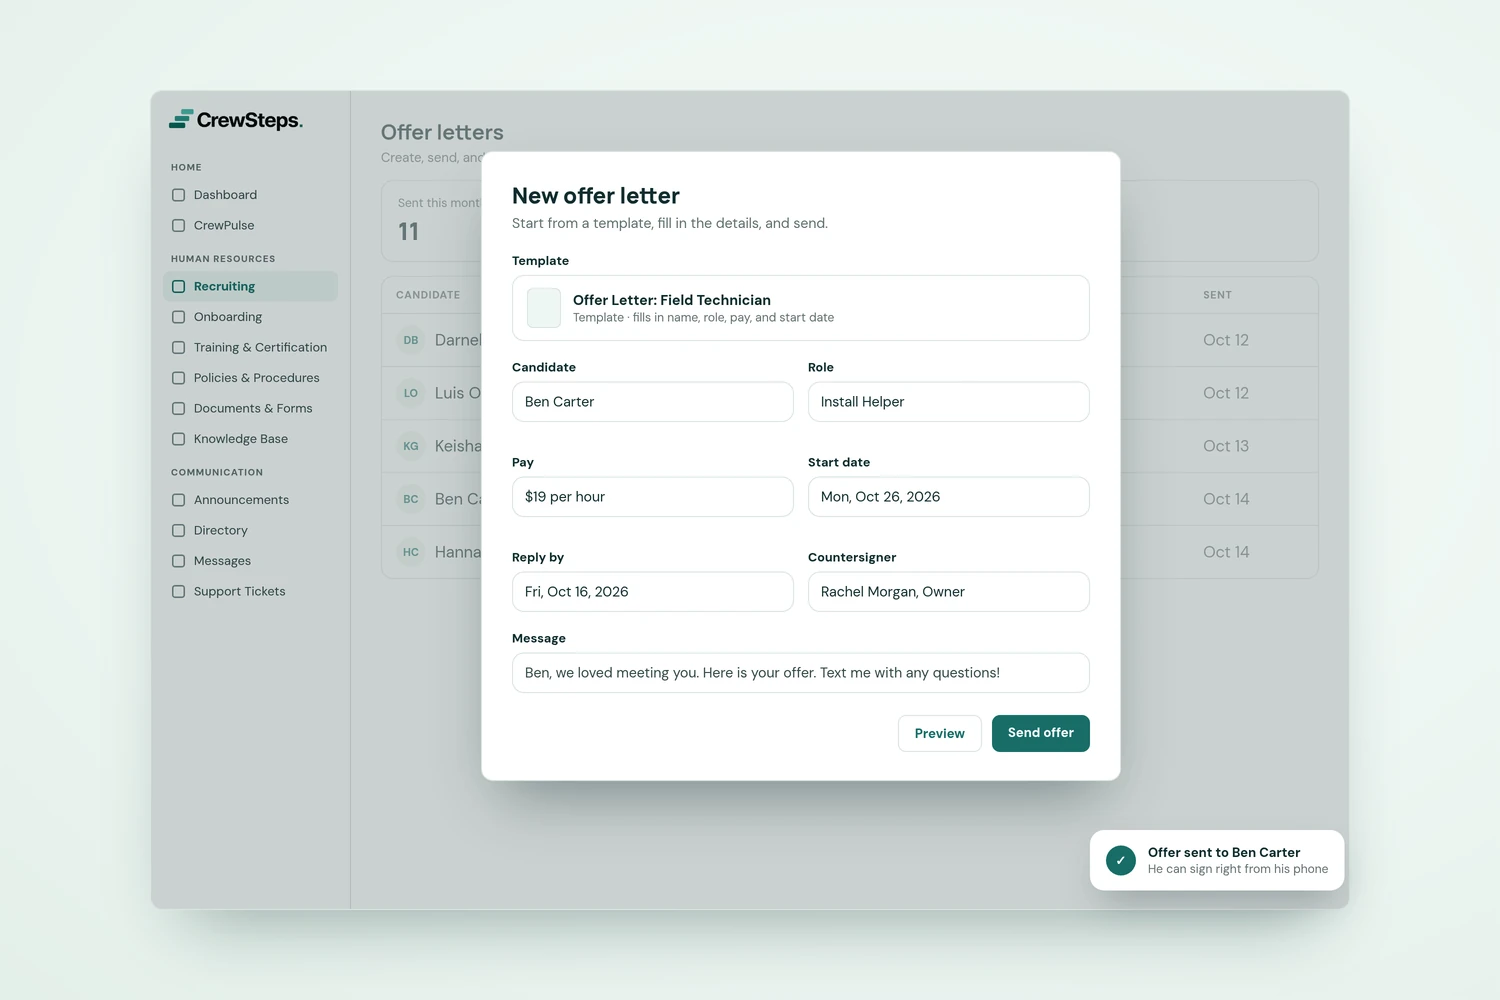1500x1000 pixels.
Task: Click the Documents & Forms icon
Action: [178, 409]
